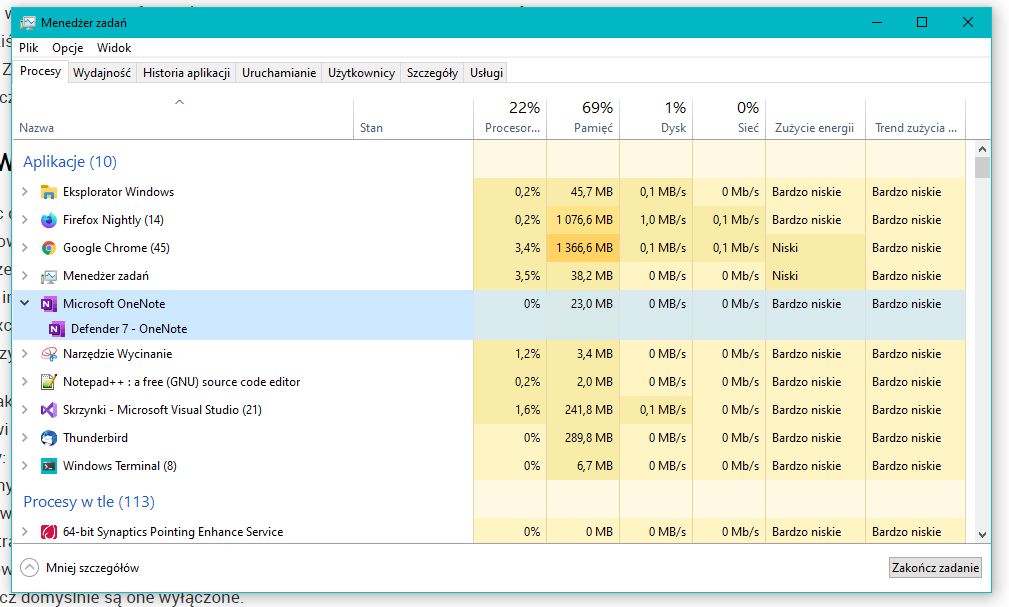Collapse view with Mniej szczegółów
The height and width of the screenshot is (607, 1009).
coord(81,568)
